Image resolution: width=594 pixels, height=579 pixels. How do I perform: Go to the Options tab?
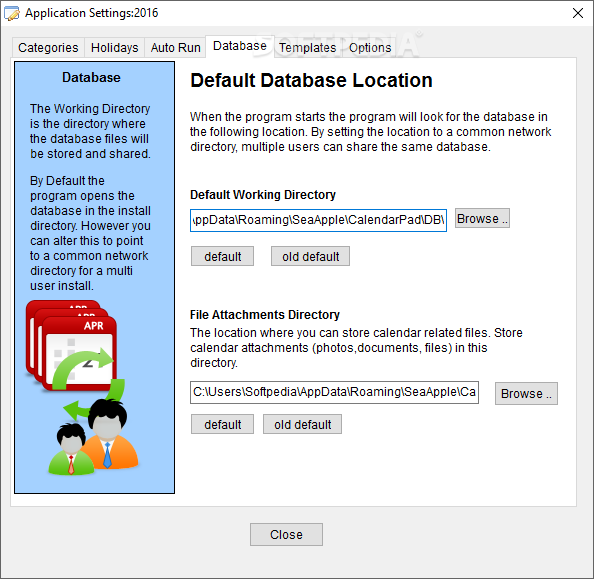point(370,48)
